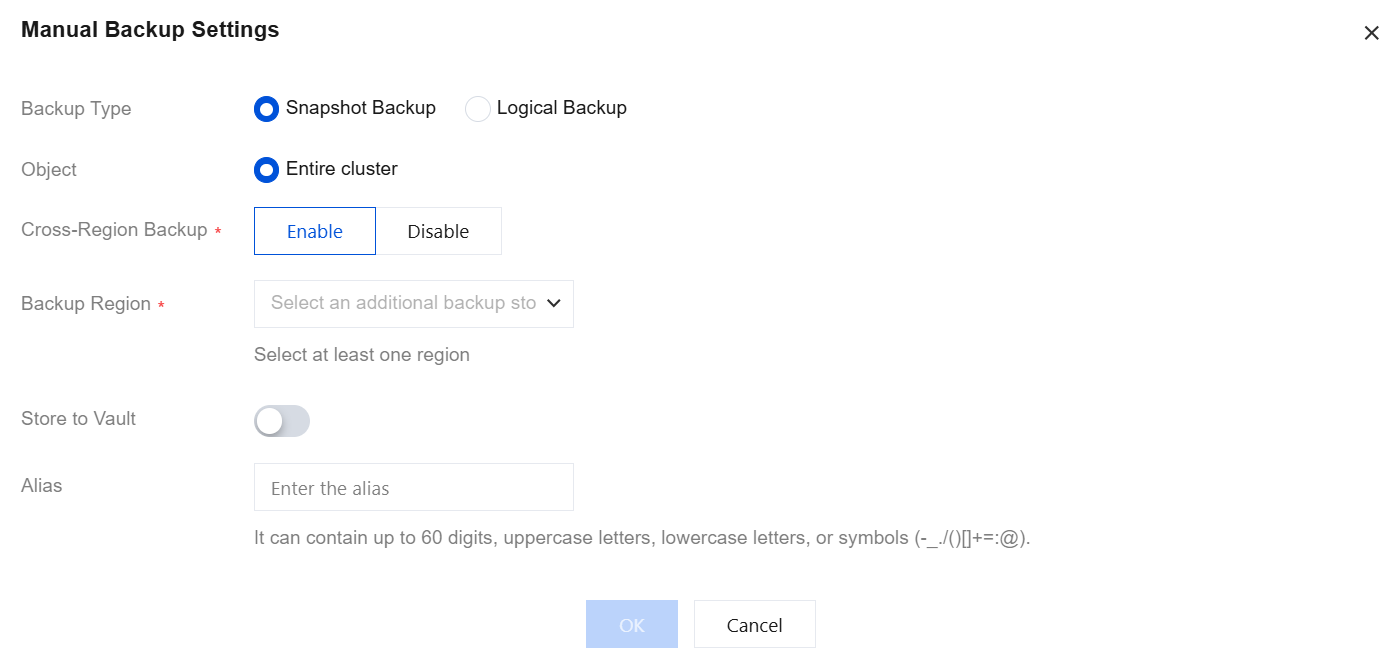Enable Cross-Region Backup
This screenshot has width=1388, height=661.
(315, 231)
